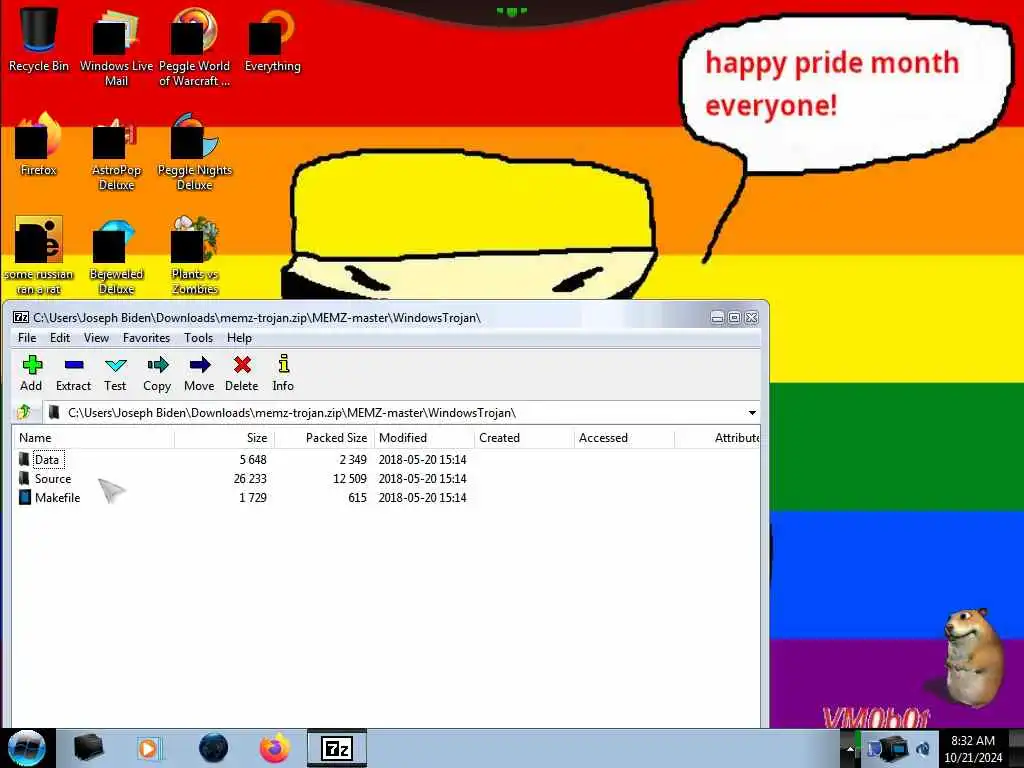
Task: Open the Tools menu
Action: pos(199,338)
